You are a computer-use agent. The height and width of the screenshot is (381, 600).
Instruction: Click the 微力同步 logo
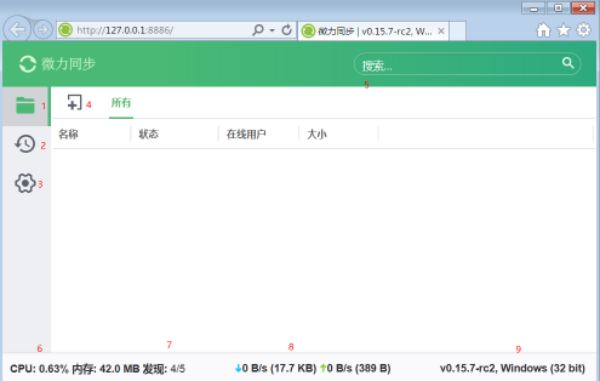point(57,64)
